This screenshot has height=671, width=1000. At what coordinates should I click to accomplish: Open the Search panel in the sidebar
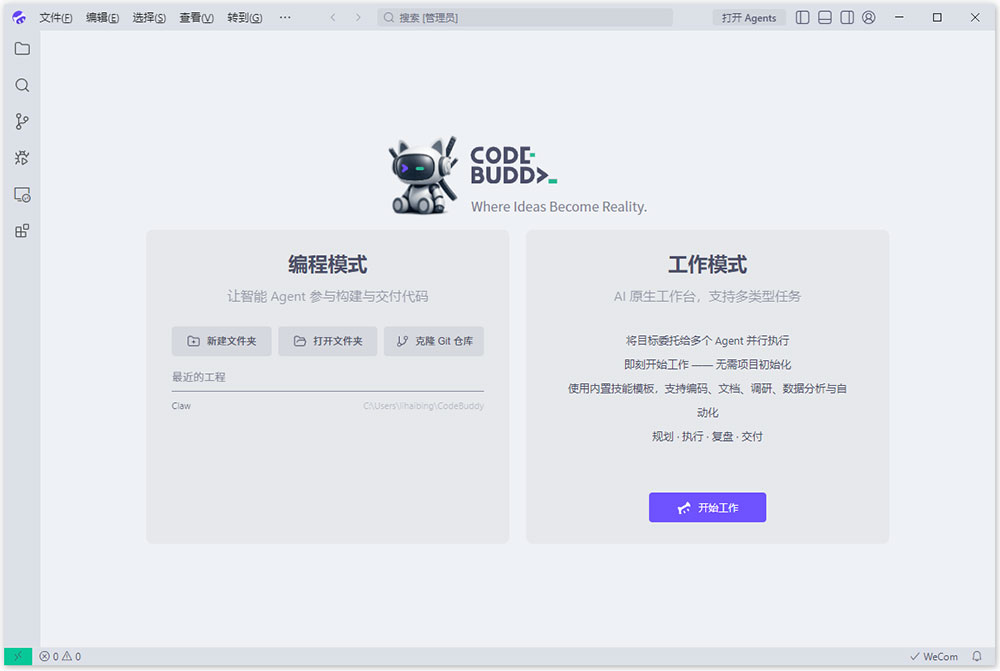tap(21, 85)
